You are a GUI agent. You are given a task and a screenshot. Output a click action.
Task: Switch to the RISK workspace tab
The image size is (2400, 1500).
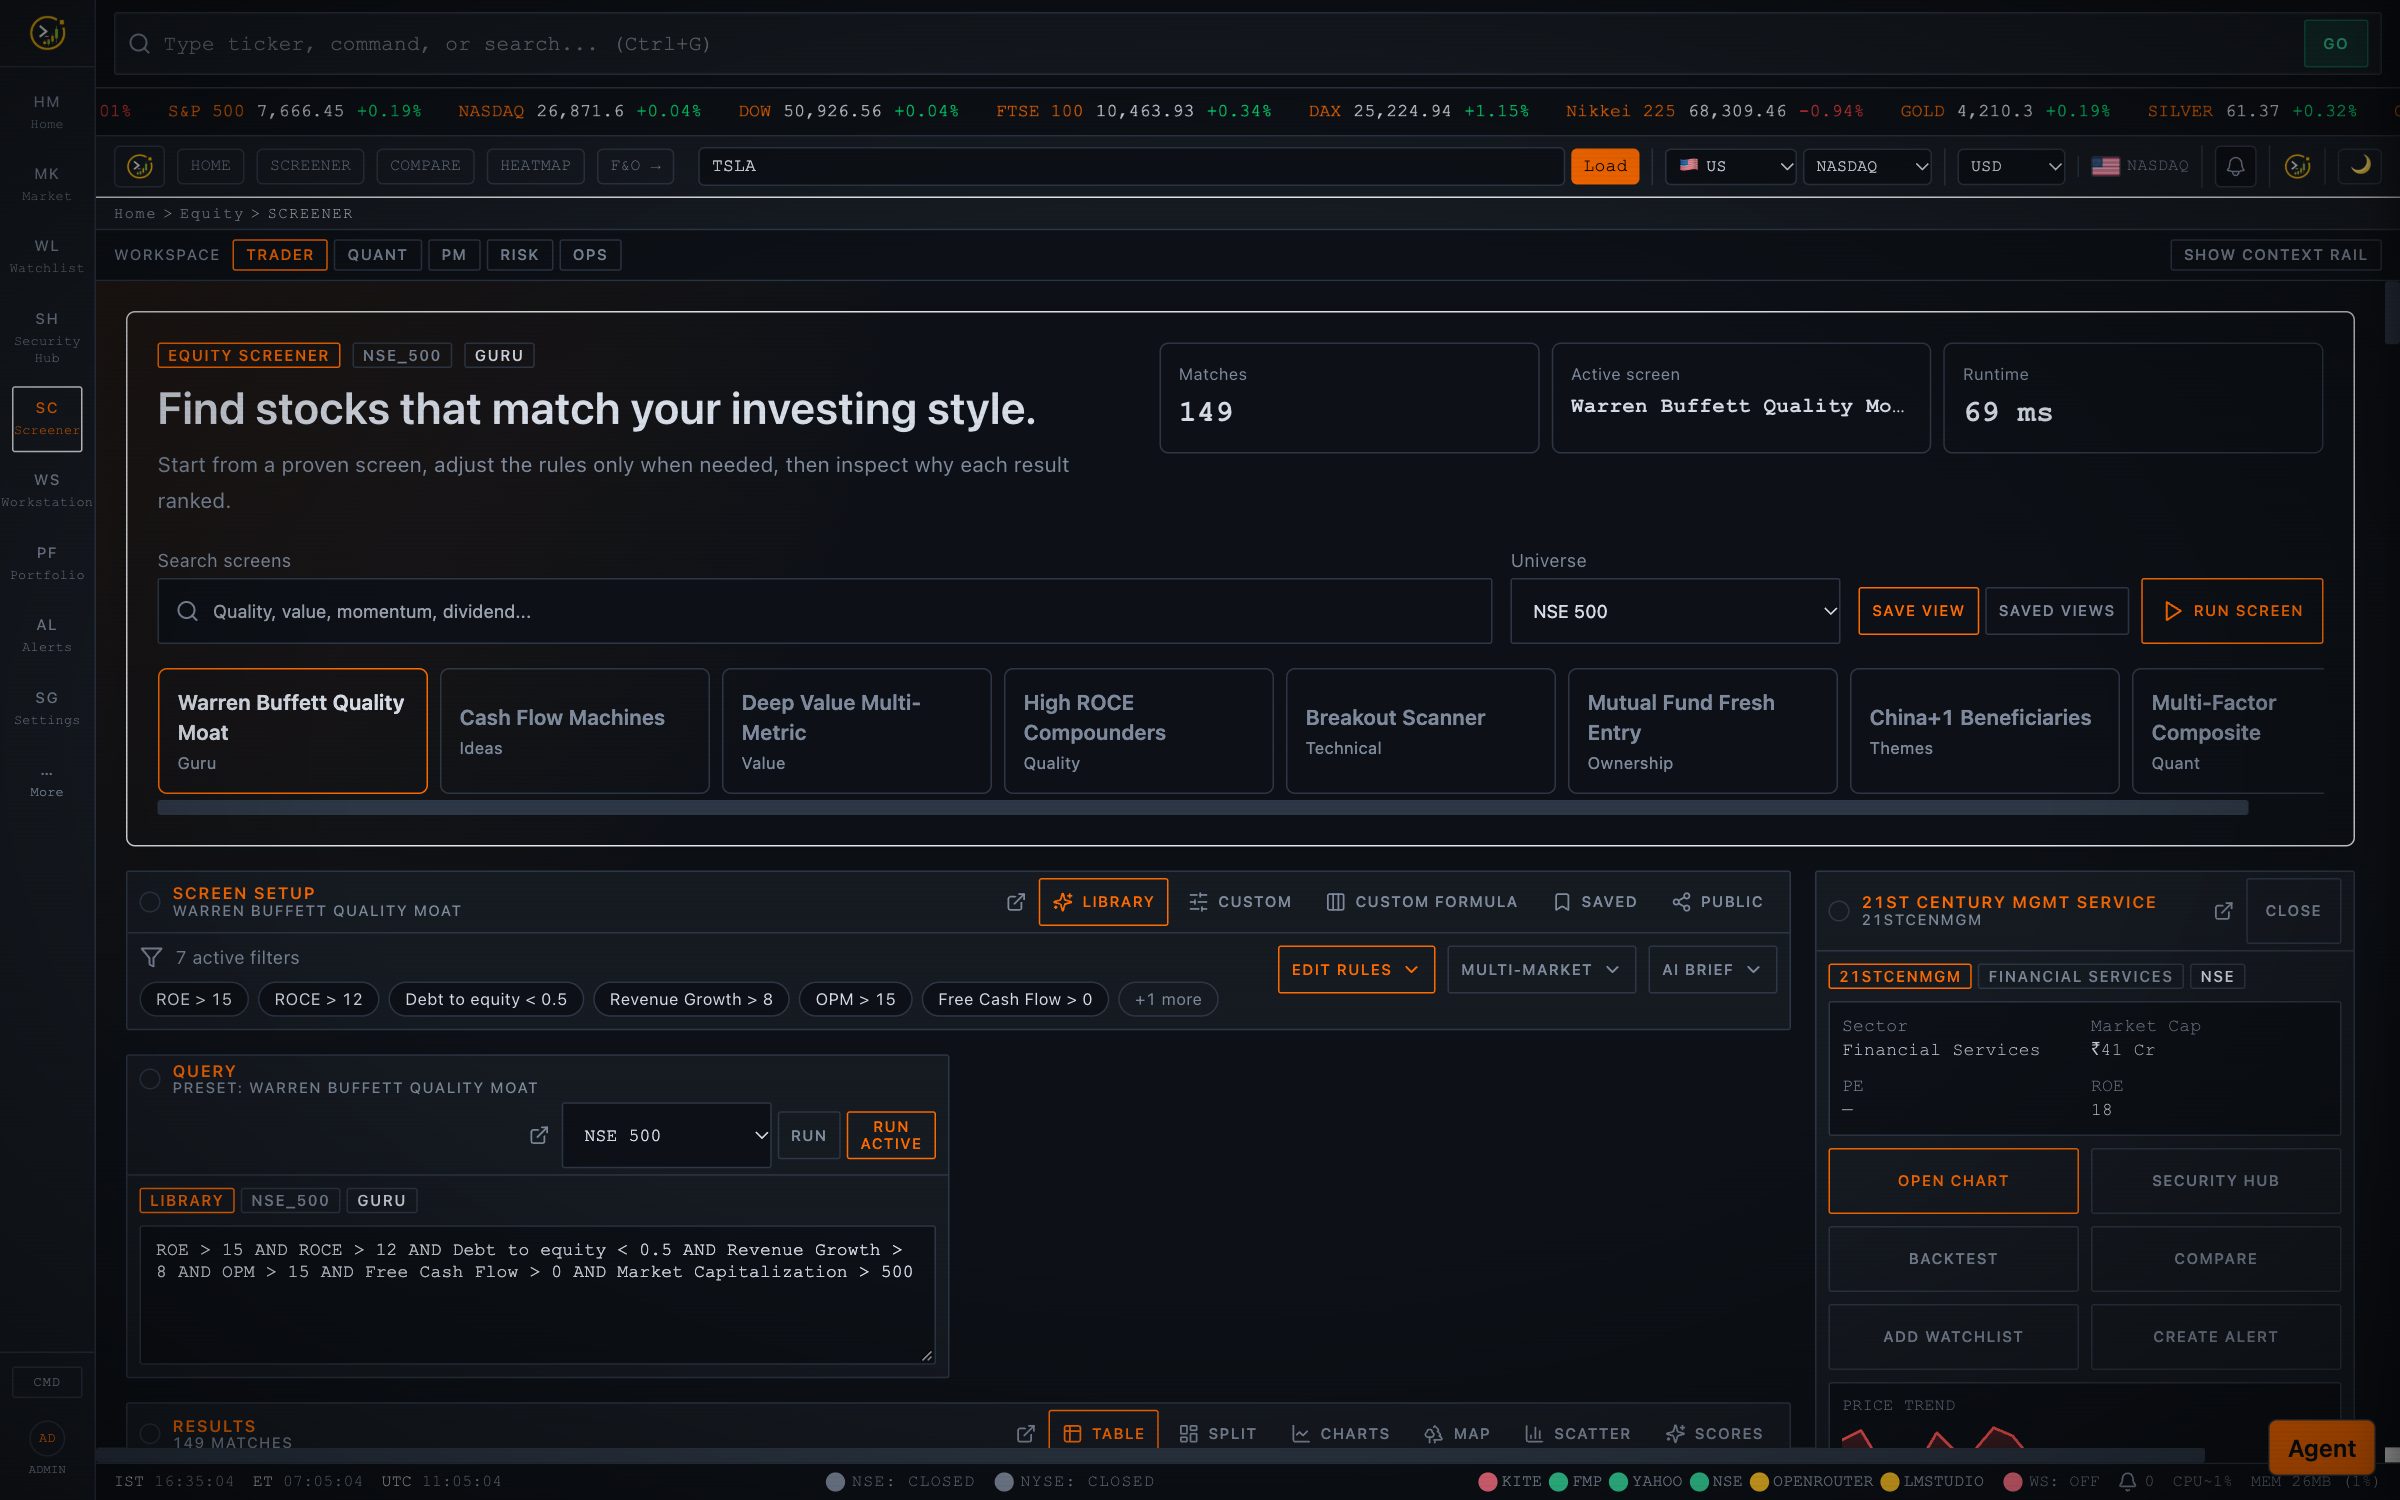click(519, 255)
